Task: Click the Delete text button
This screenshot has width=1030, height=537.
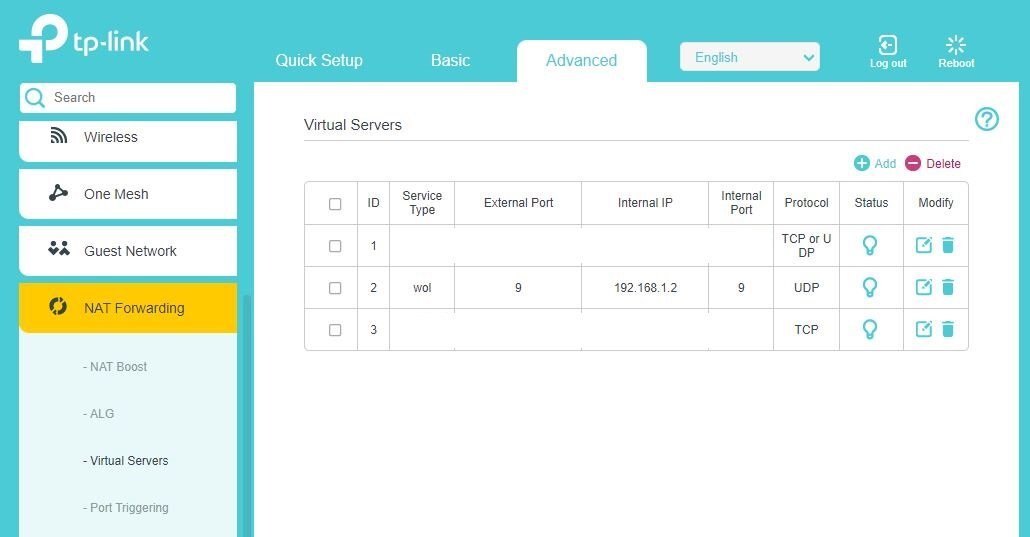Action: [x=943, y=164]
